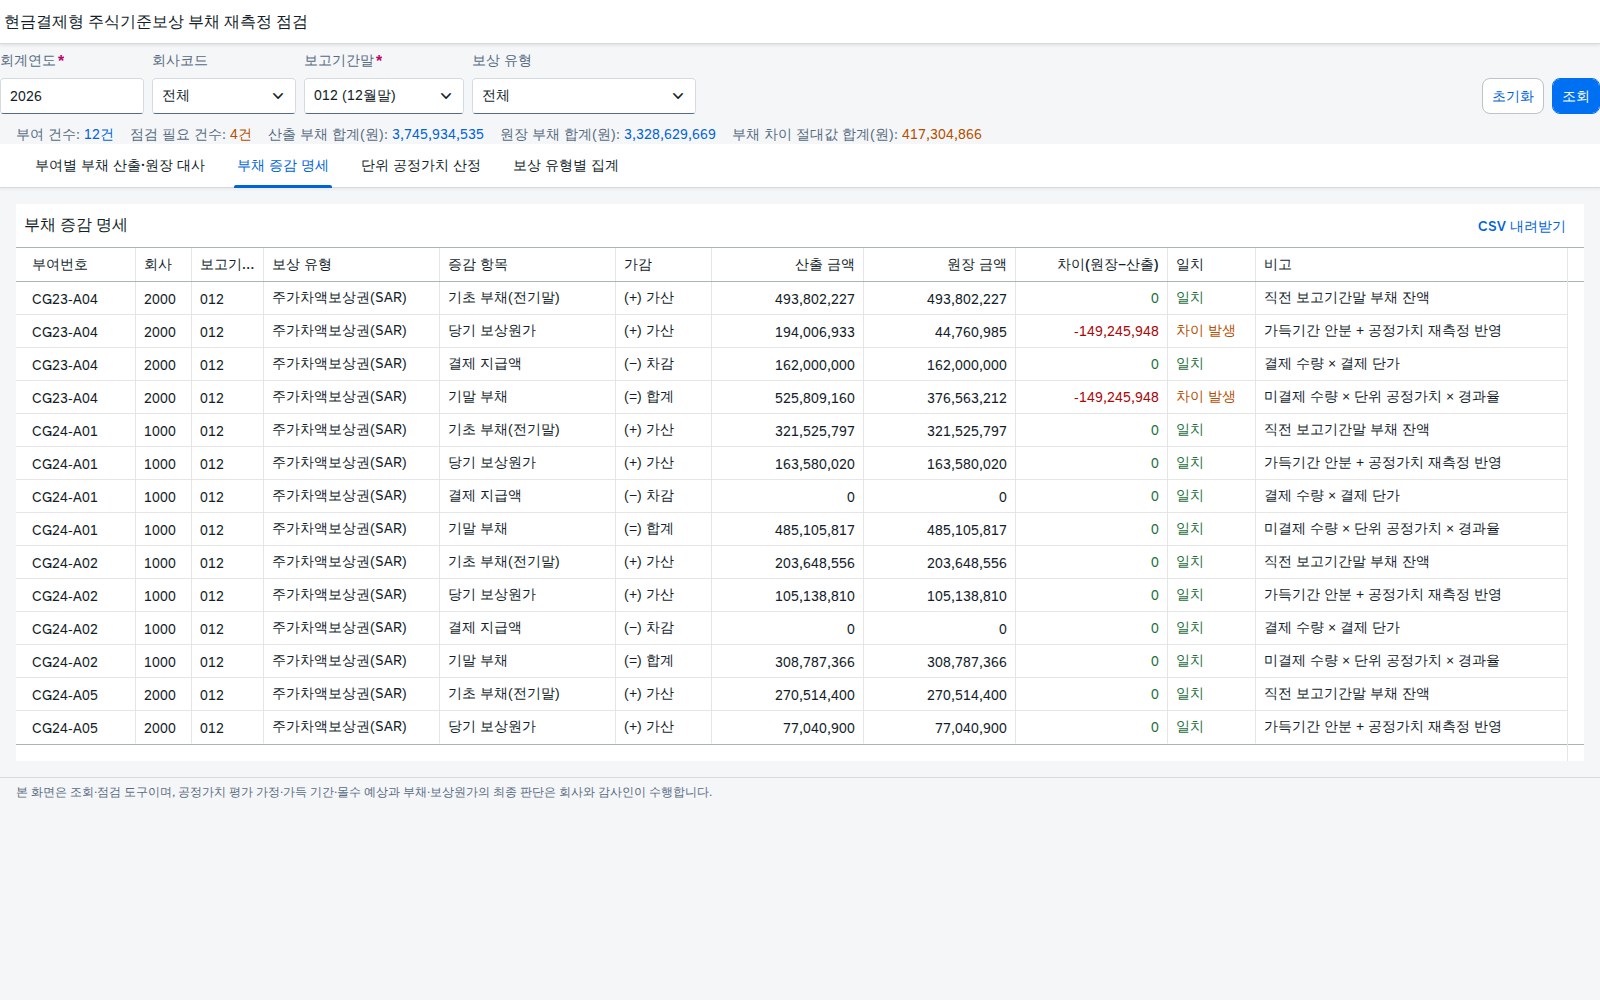
Task: Click 산출 금액 value 162,000,000
Action: (x=814, y=365)
